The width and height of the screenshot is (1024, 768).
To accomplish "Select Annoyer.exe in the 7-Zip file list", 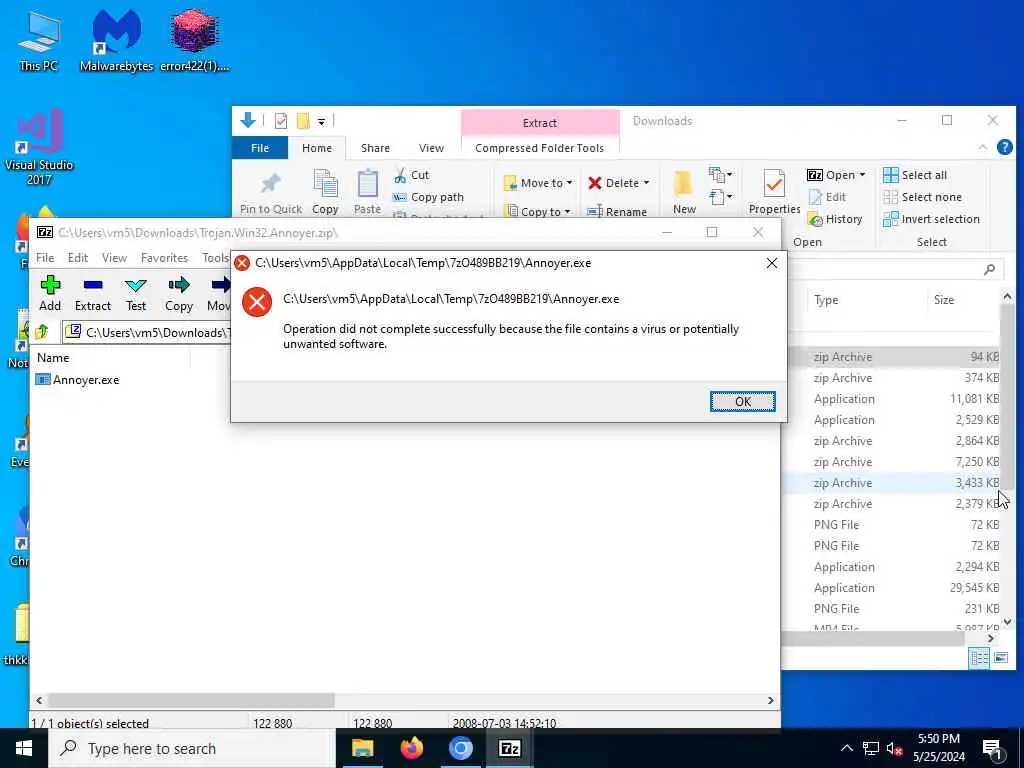I will click(x=78, y=379).
